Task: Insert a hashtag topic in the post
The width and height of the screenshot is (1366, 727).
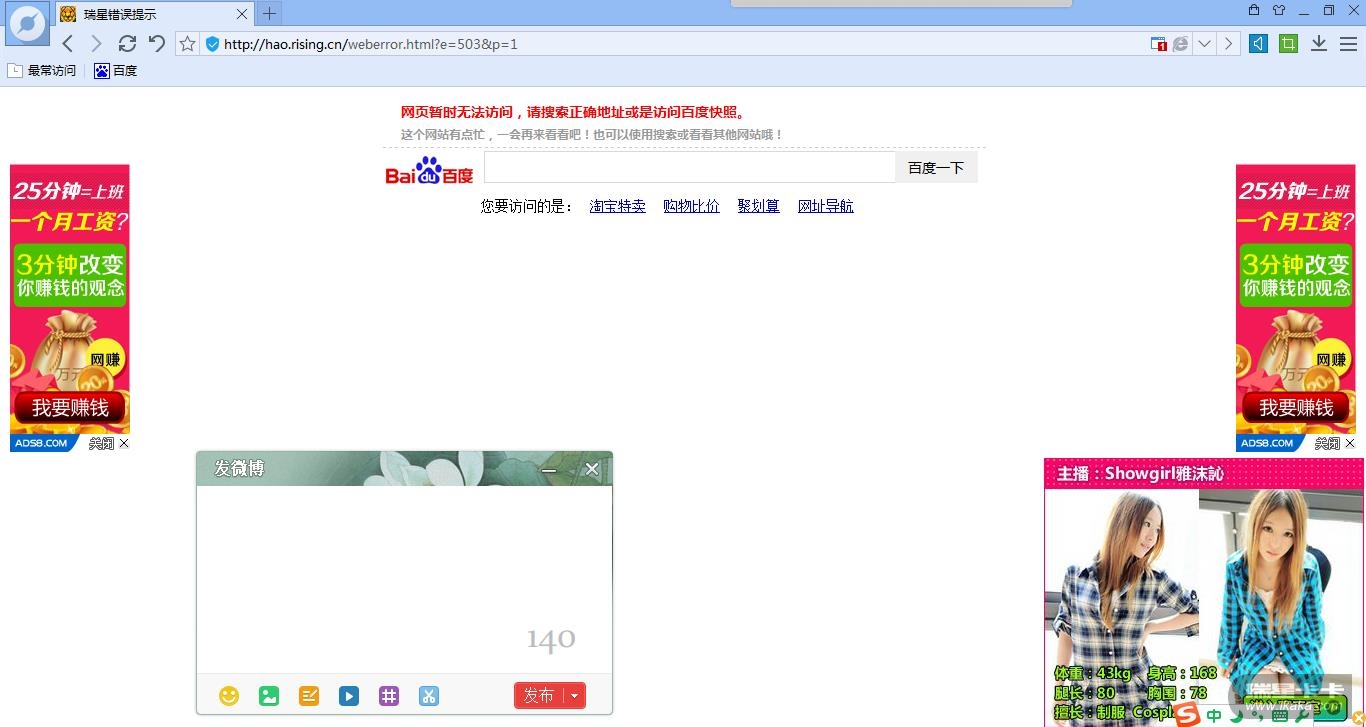Action: pos(389,696)
